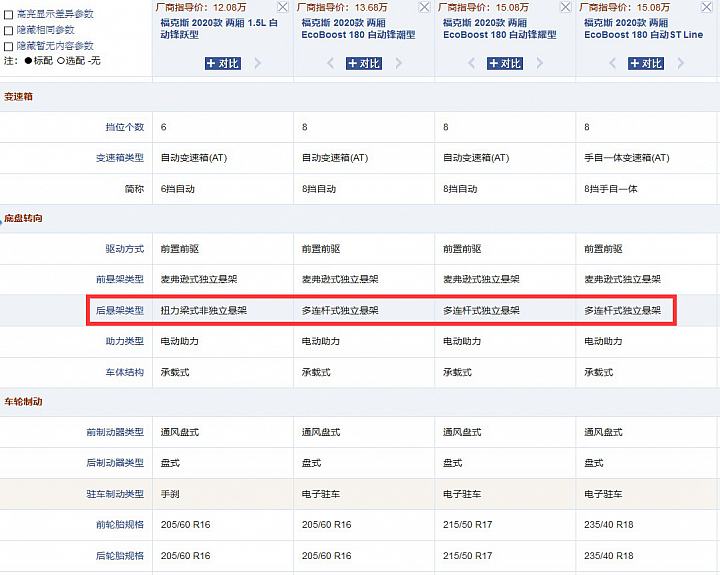
Task: Move 自动ST Line column left
Action: (x=612, y=63)
